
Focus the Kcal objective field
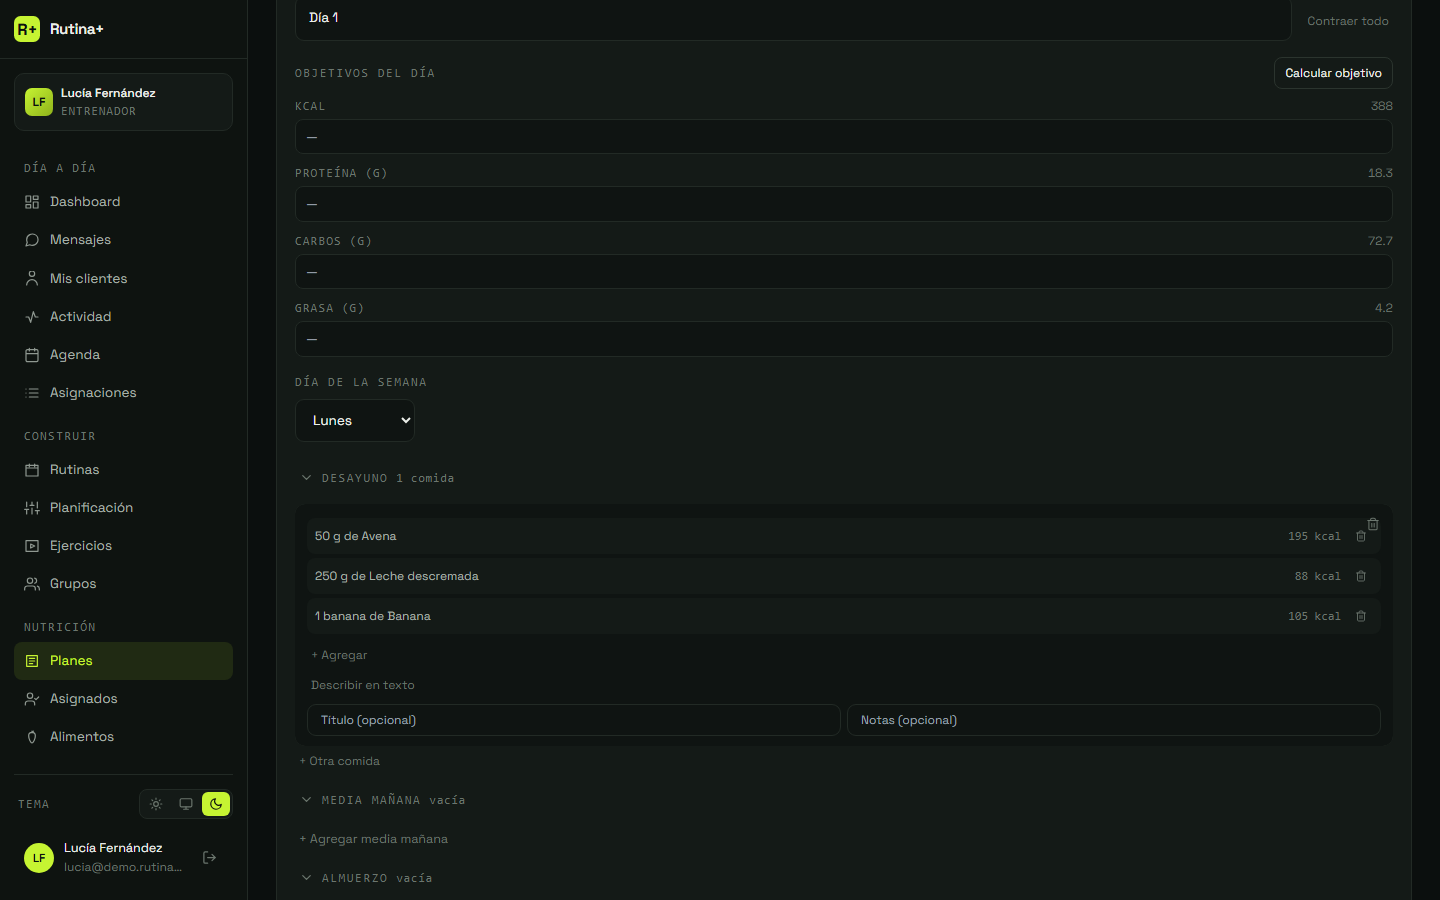[843, 137]
